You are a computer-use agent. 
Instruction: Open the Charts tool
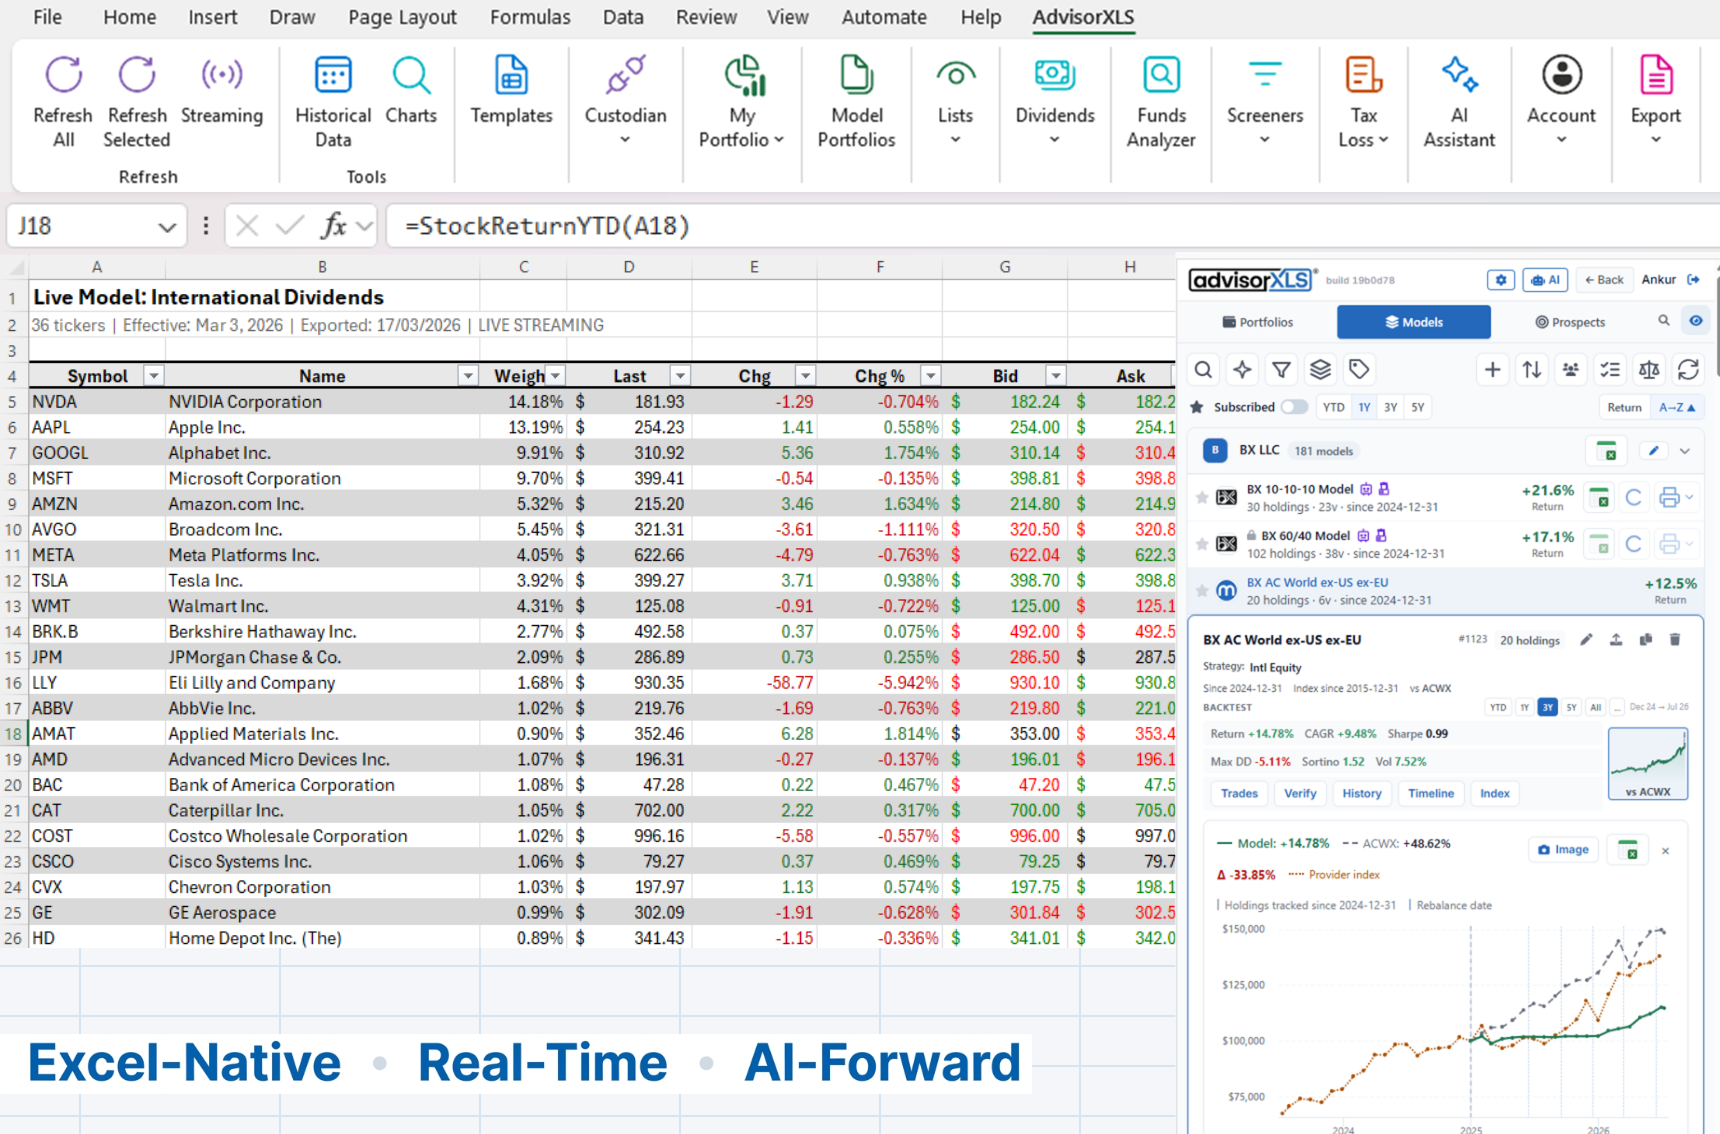411,90
